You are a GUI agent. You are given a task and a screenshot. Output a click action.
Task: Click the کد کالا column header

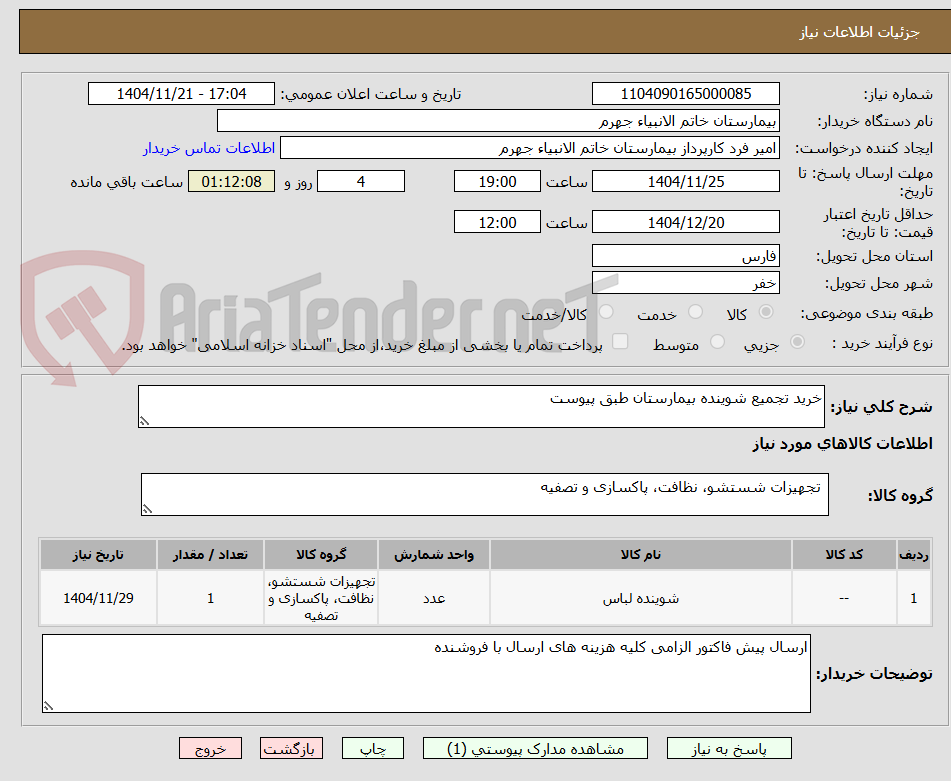click(x=844, y=554)
